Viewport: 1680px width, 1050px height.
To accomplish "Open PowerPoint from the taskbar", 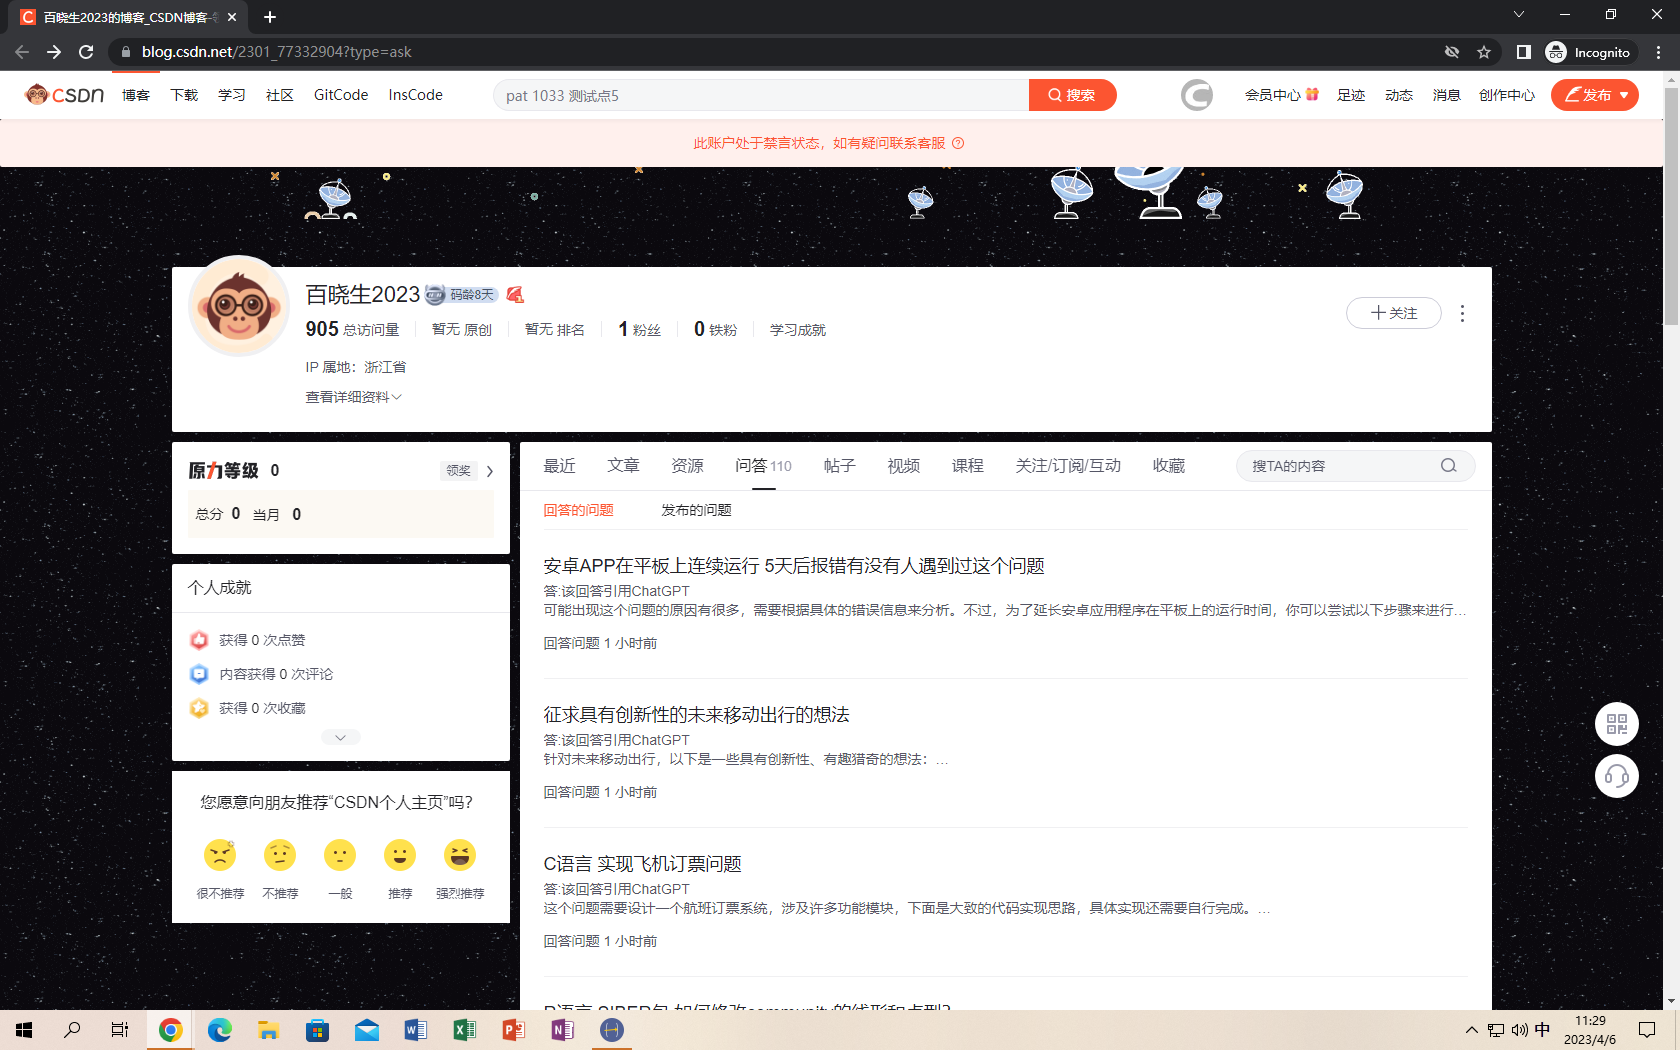I will point(513,1030).
